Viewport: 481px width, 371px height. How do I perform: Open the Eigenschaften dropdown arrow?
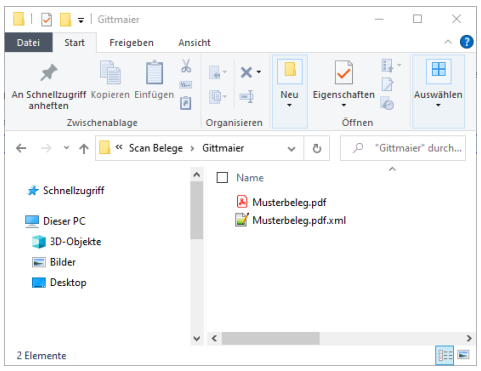[x=344, y=105]
